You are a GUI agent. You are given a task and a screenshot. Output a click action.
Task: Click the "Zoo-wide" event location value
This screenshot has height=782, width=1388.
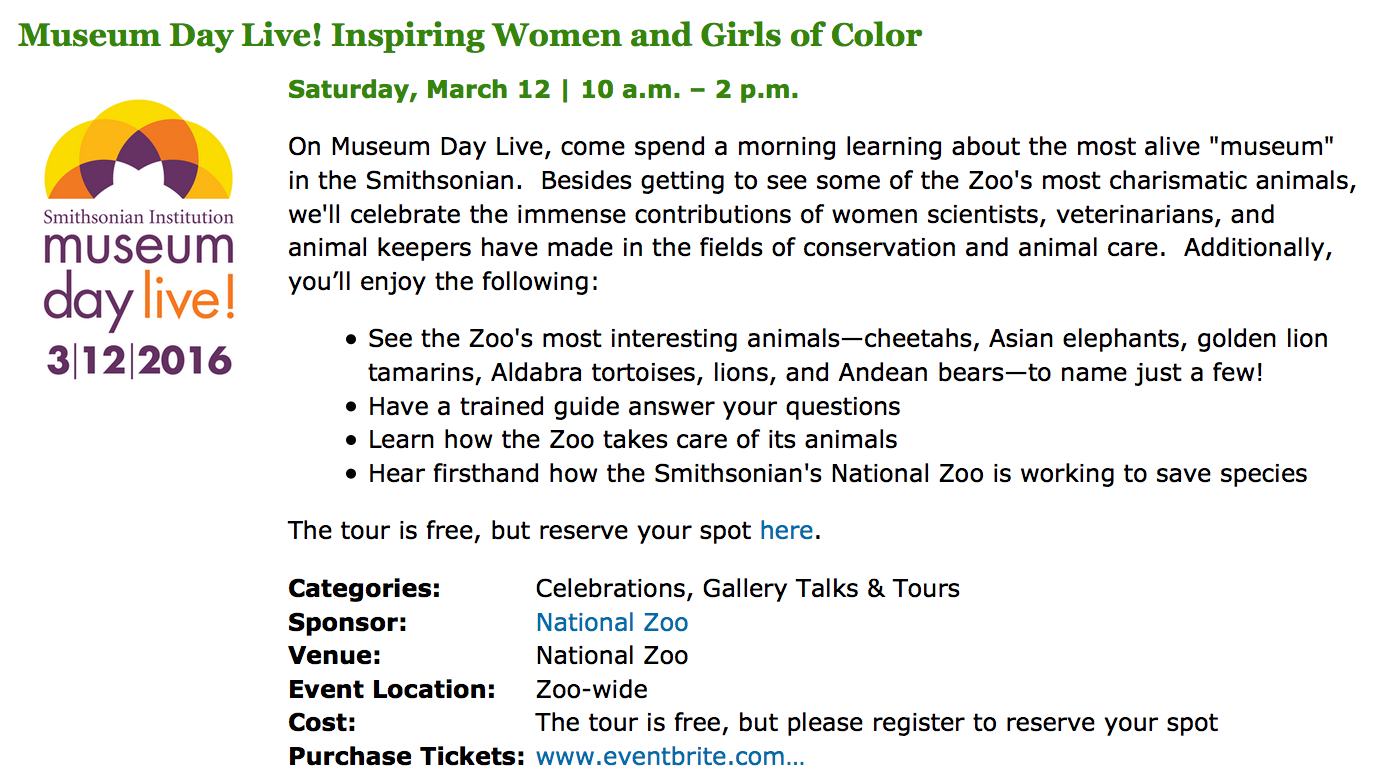click(592, 689)
